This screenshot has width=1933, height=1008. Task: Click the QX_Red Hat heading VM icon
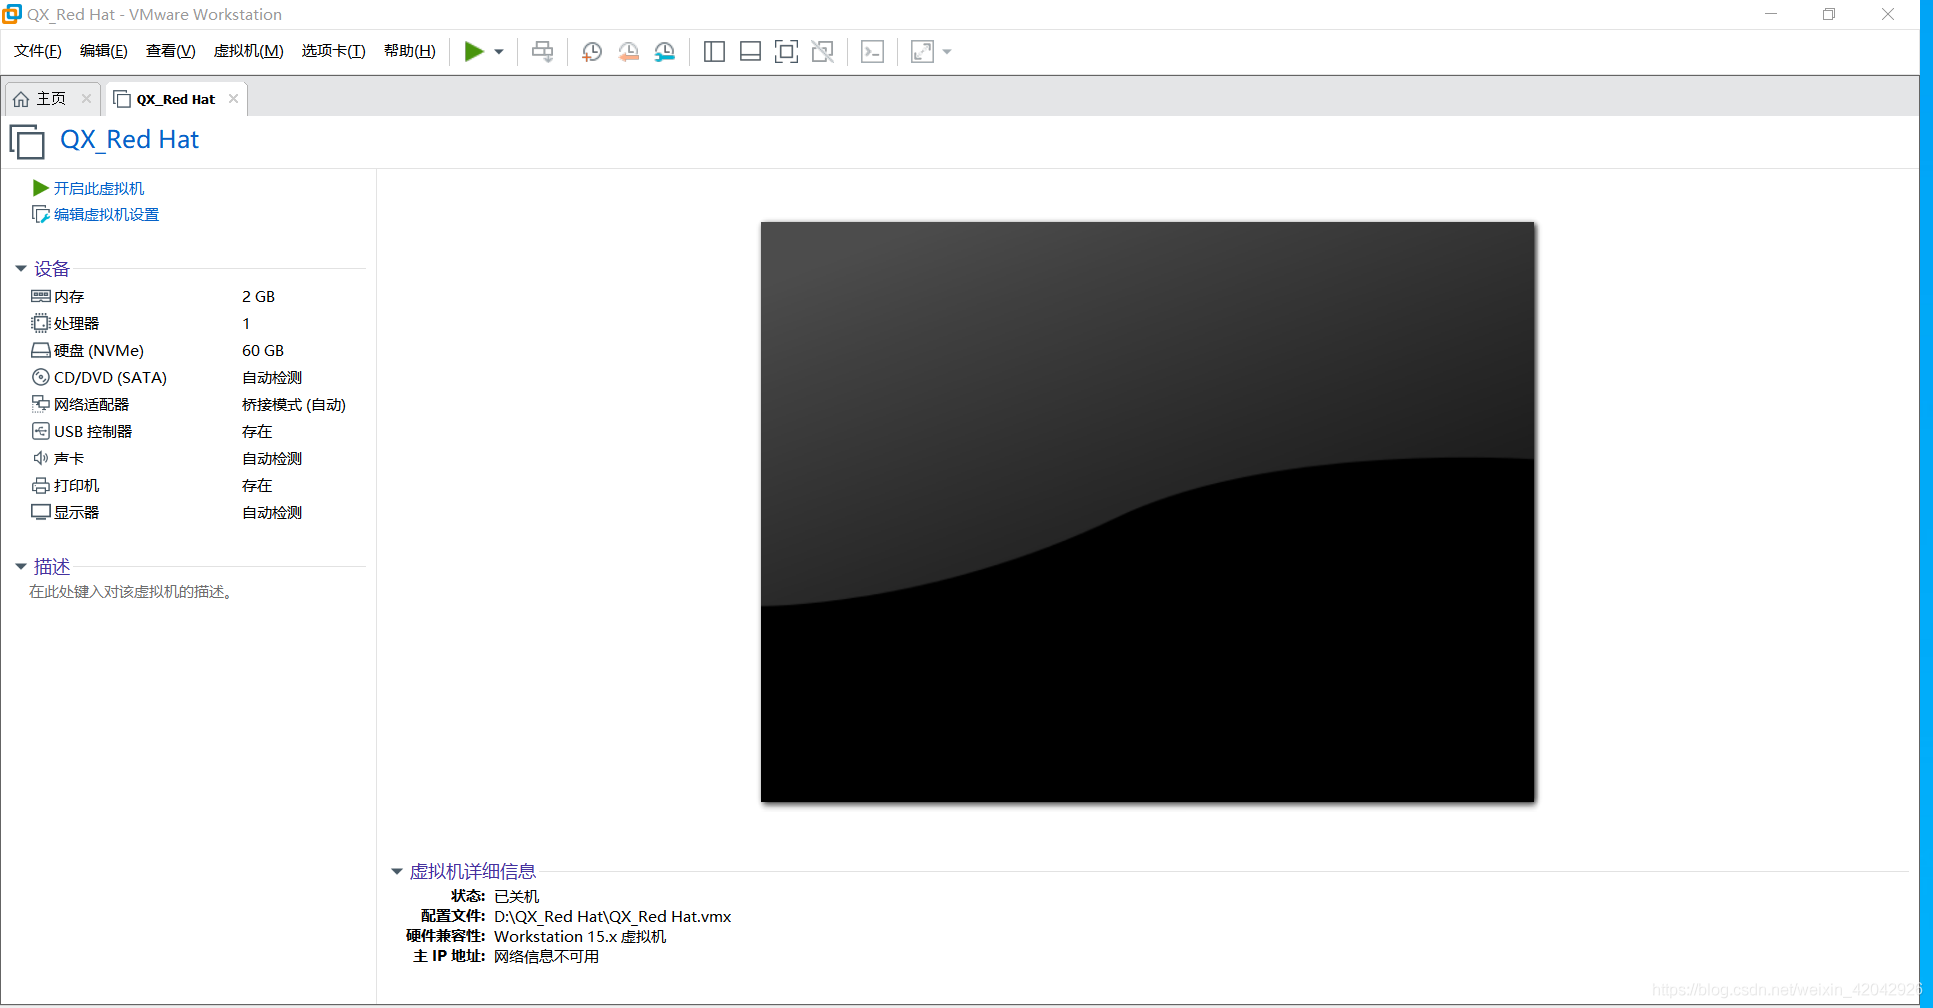coord(27,141)
